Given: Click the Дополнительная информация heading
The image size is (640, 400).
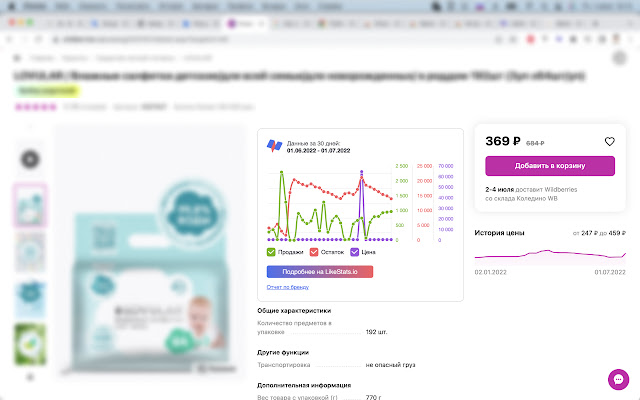Looking at the screenshot, I should [x=304, y=385].
